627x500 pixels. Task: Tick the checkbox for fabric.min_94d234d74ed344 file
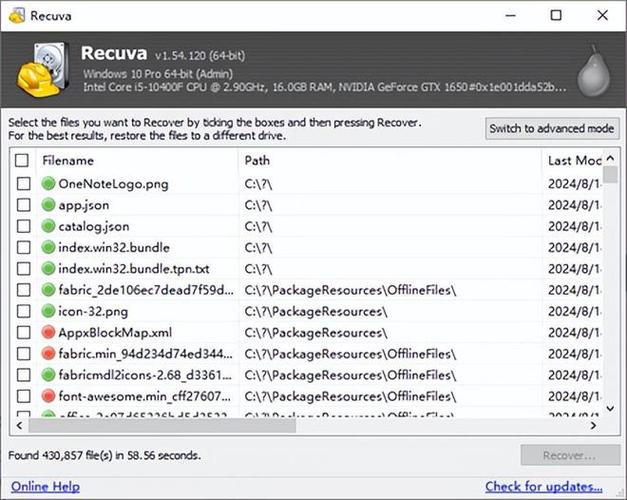(24, 354)
